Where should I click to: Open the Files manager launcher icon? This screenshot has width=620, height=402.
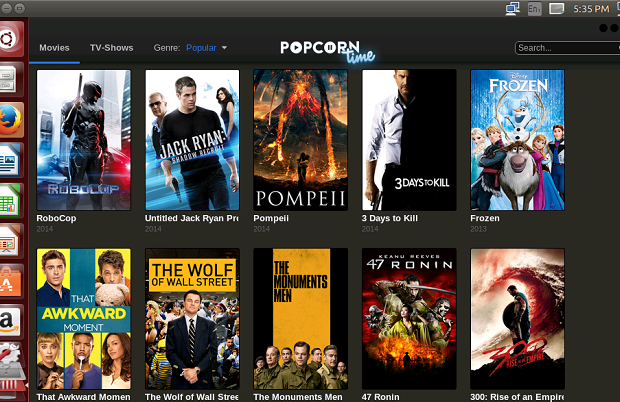(11, 79)
